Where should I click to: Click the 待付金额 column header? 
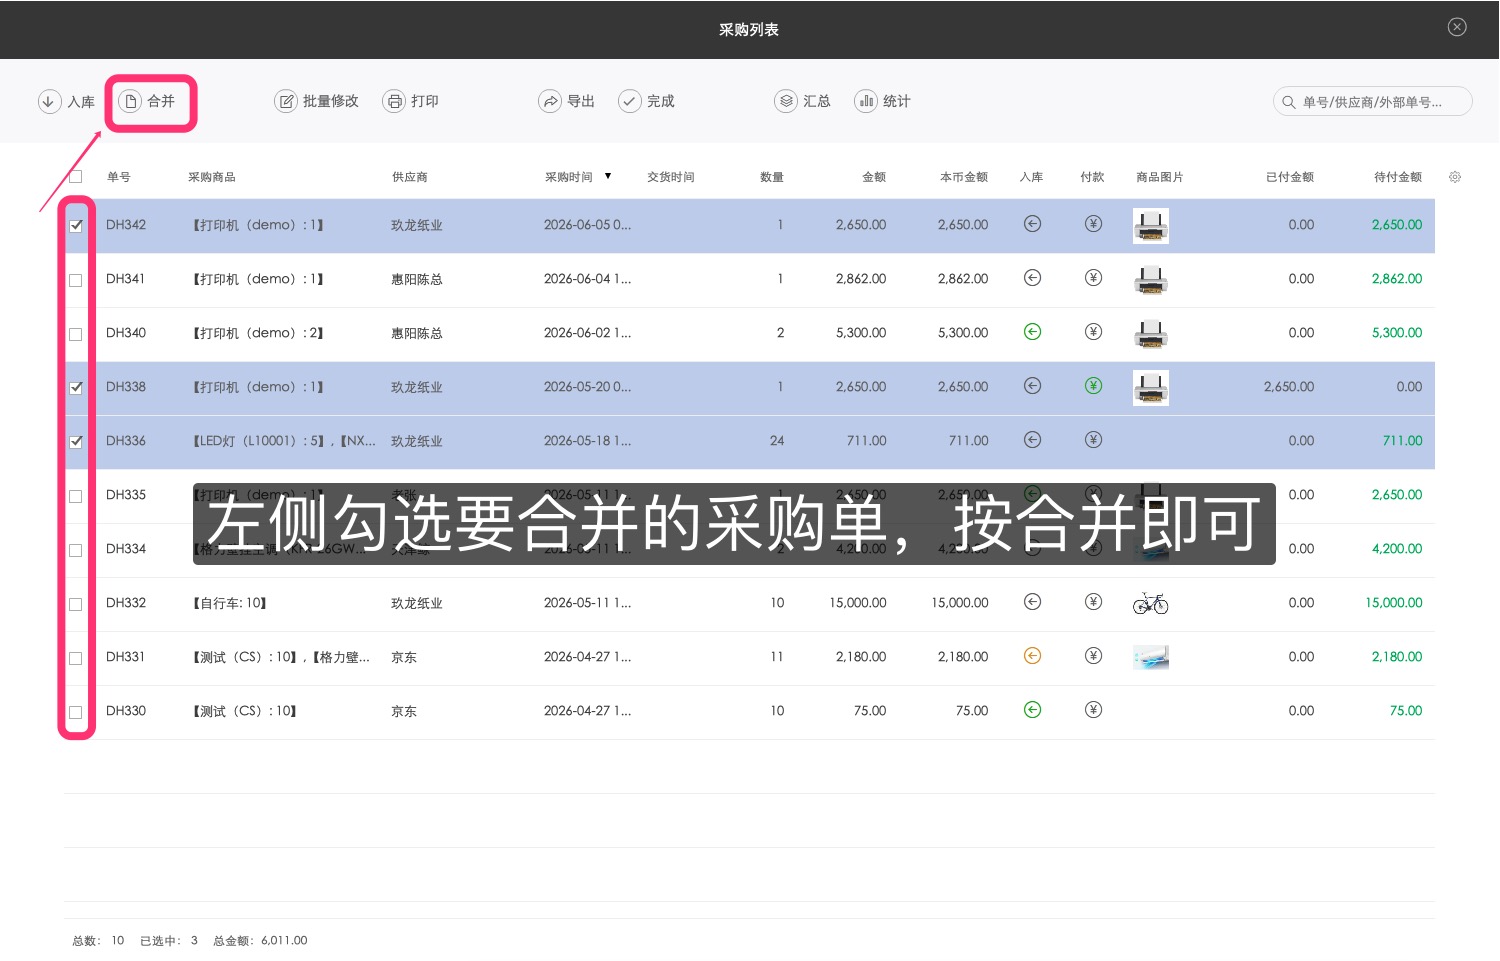(1398, 177)
